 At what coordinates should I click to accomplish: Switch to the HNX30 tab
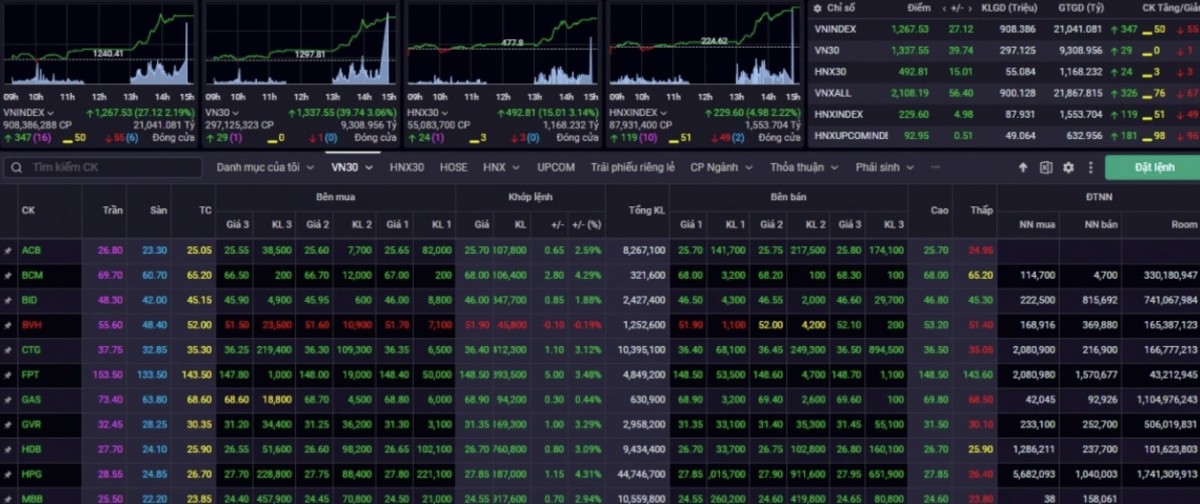point(408,168)
